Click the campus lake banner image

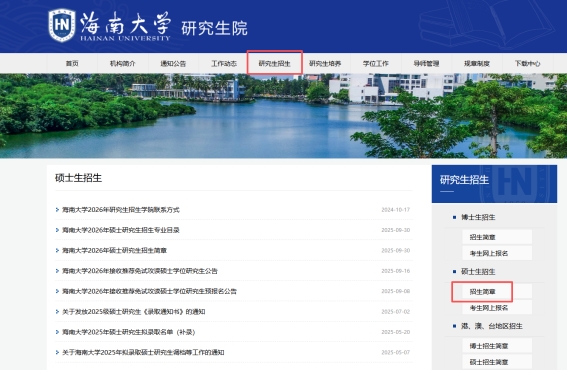tap(284, 116)
